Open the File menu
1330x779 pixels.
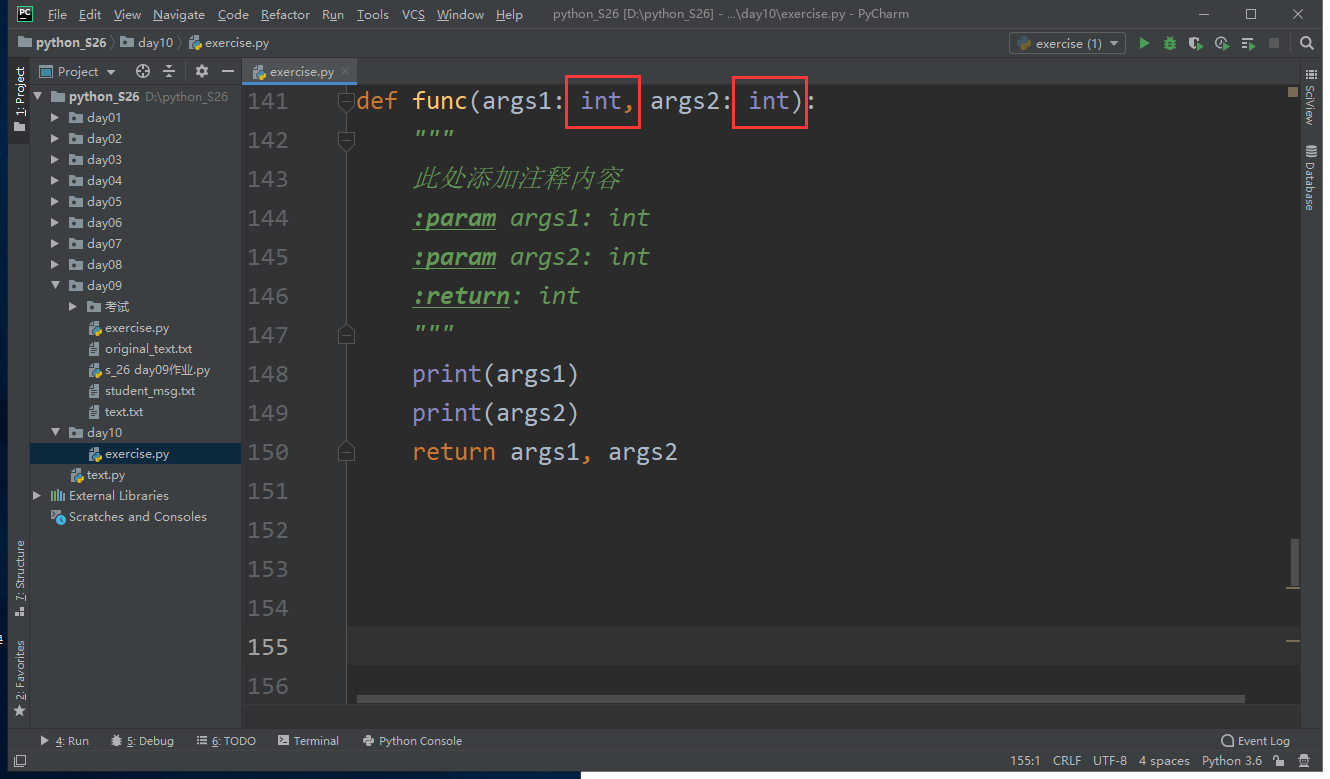57,15
